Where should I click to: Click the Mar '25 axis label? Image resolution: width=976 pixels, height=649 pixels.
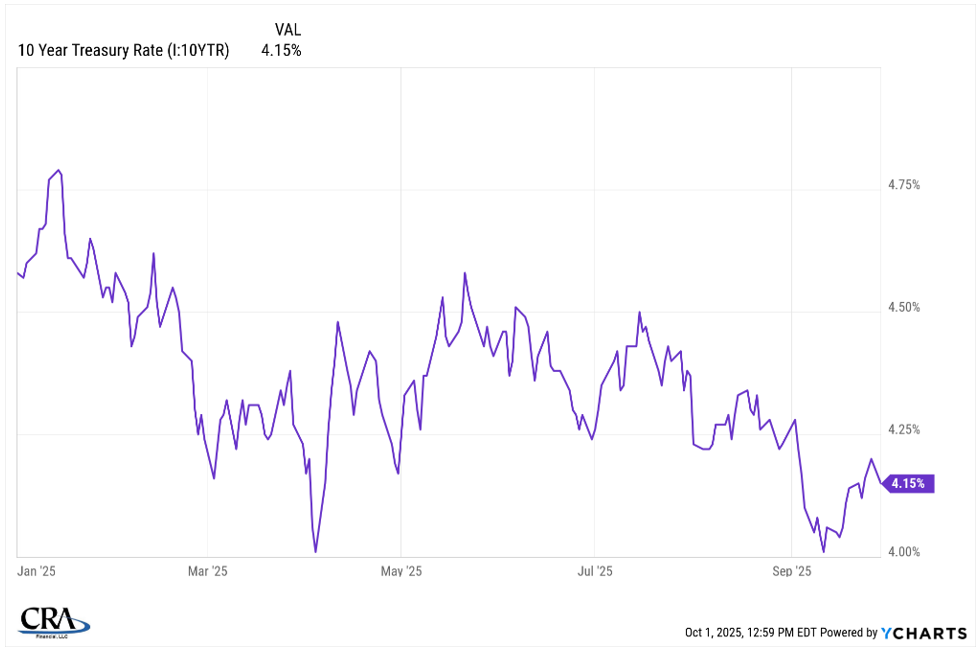pyautogui.click(x=207, y=571)
